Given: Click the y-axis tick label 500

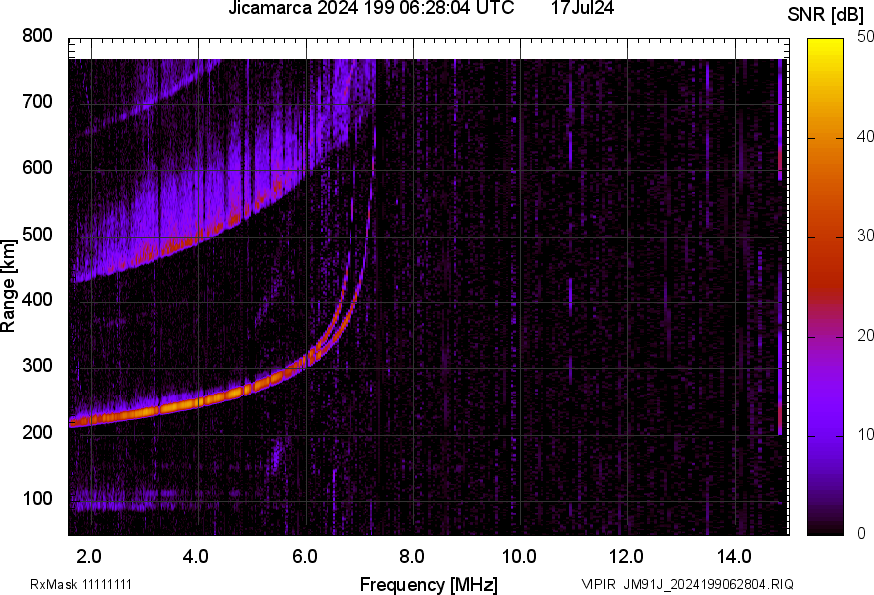Looking at the screenshot, I should 37,234.
